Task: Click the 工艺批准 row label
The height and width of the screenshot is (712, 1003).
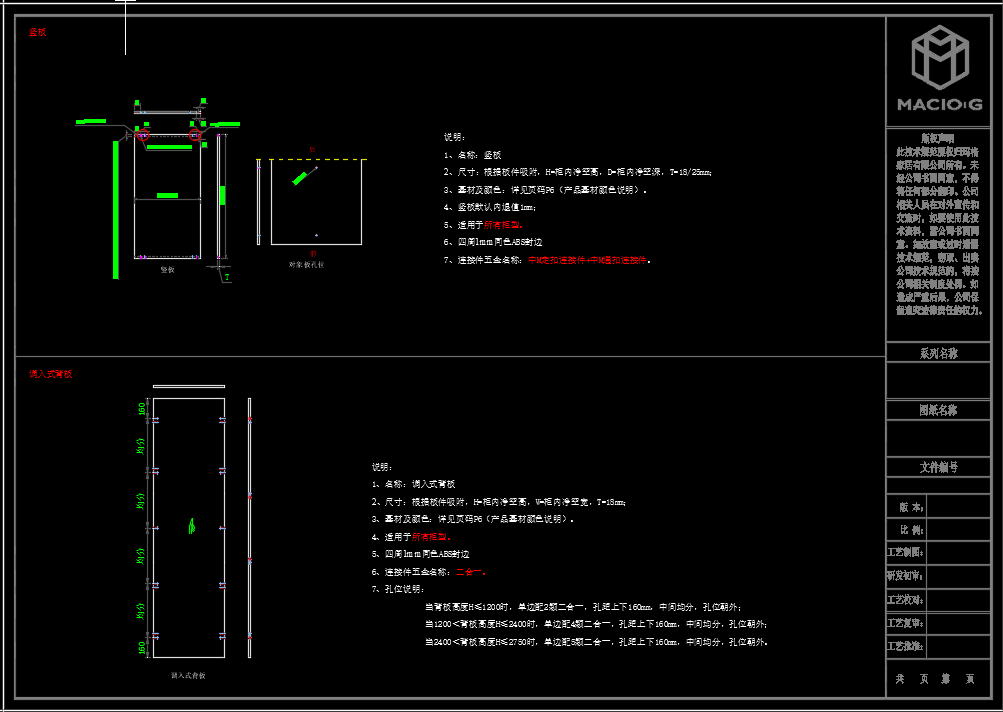Action: click(906, 646)
